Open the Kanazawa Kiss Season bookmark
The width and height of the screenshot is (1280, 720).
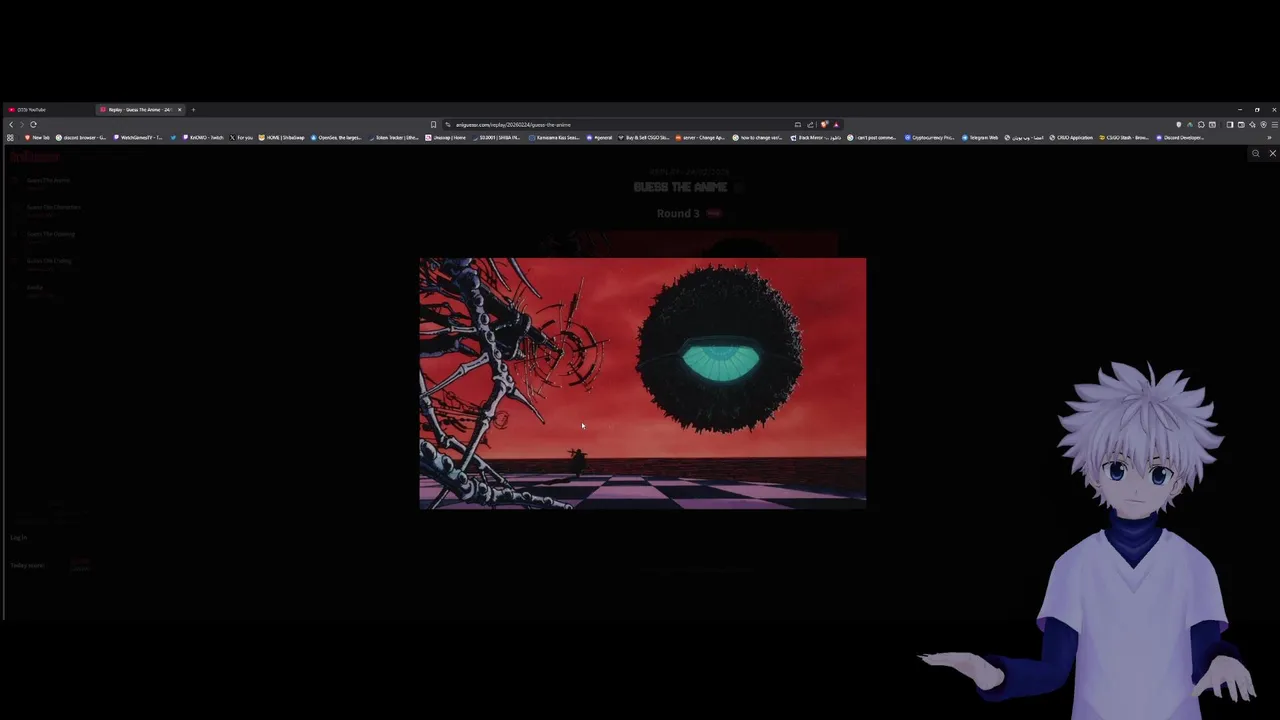point(554,137)
